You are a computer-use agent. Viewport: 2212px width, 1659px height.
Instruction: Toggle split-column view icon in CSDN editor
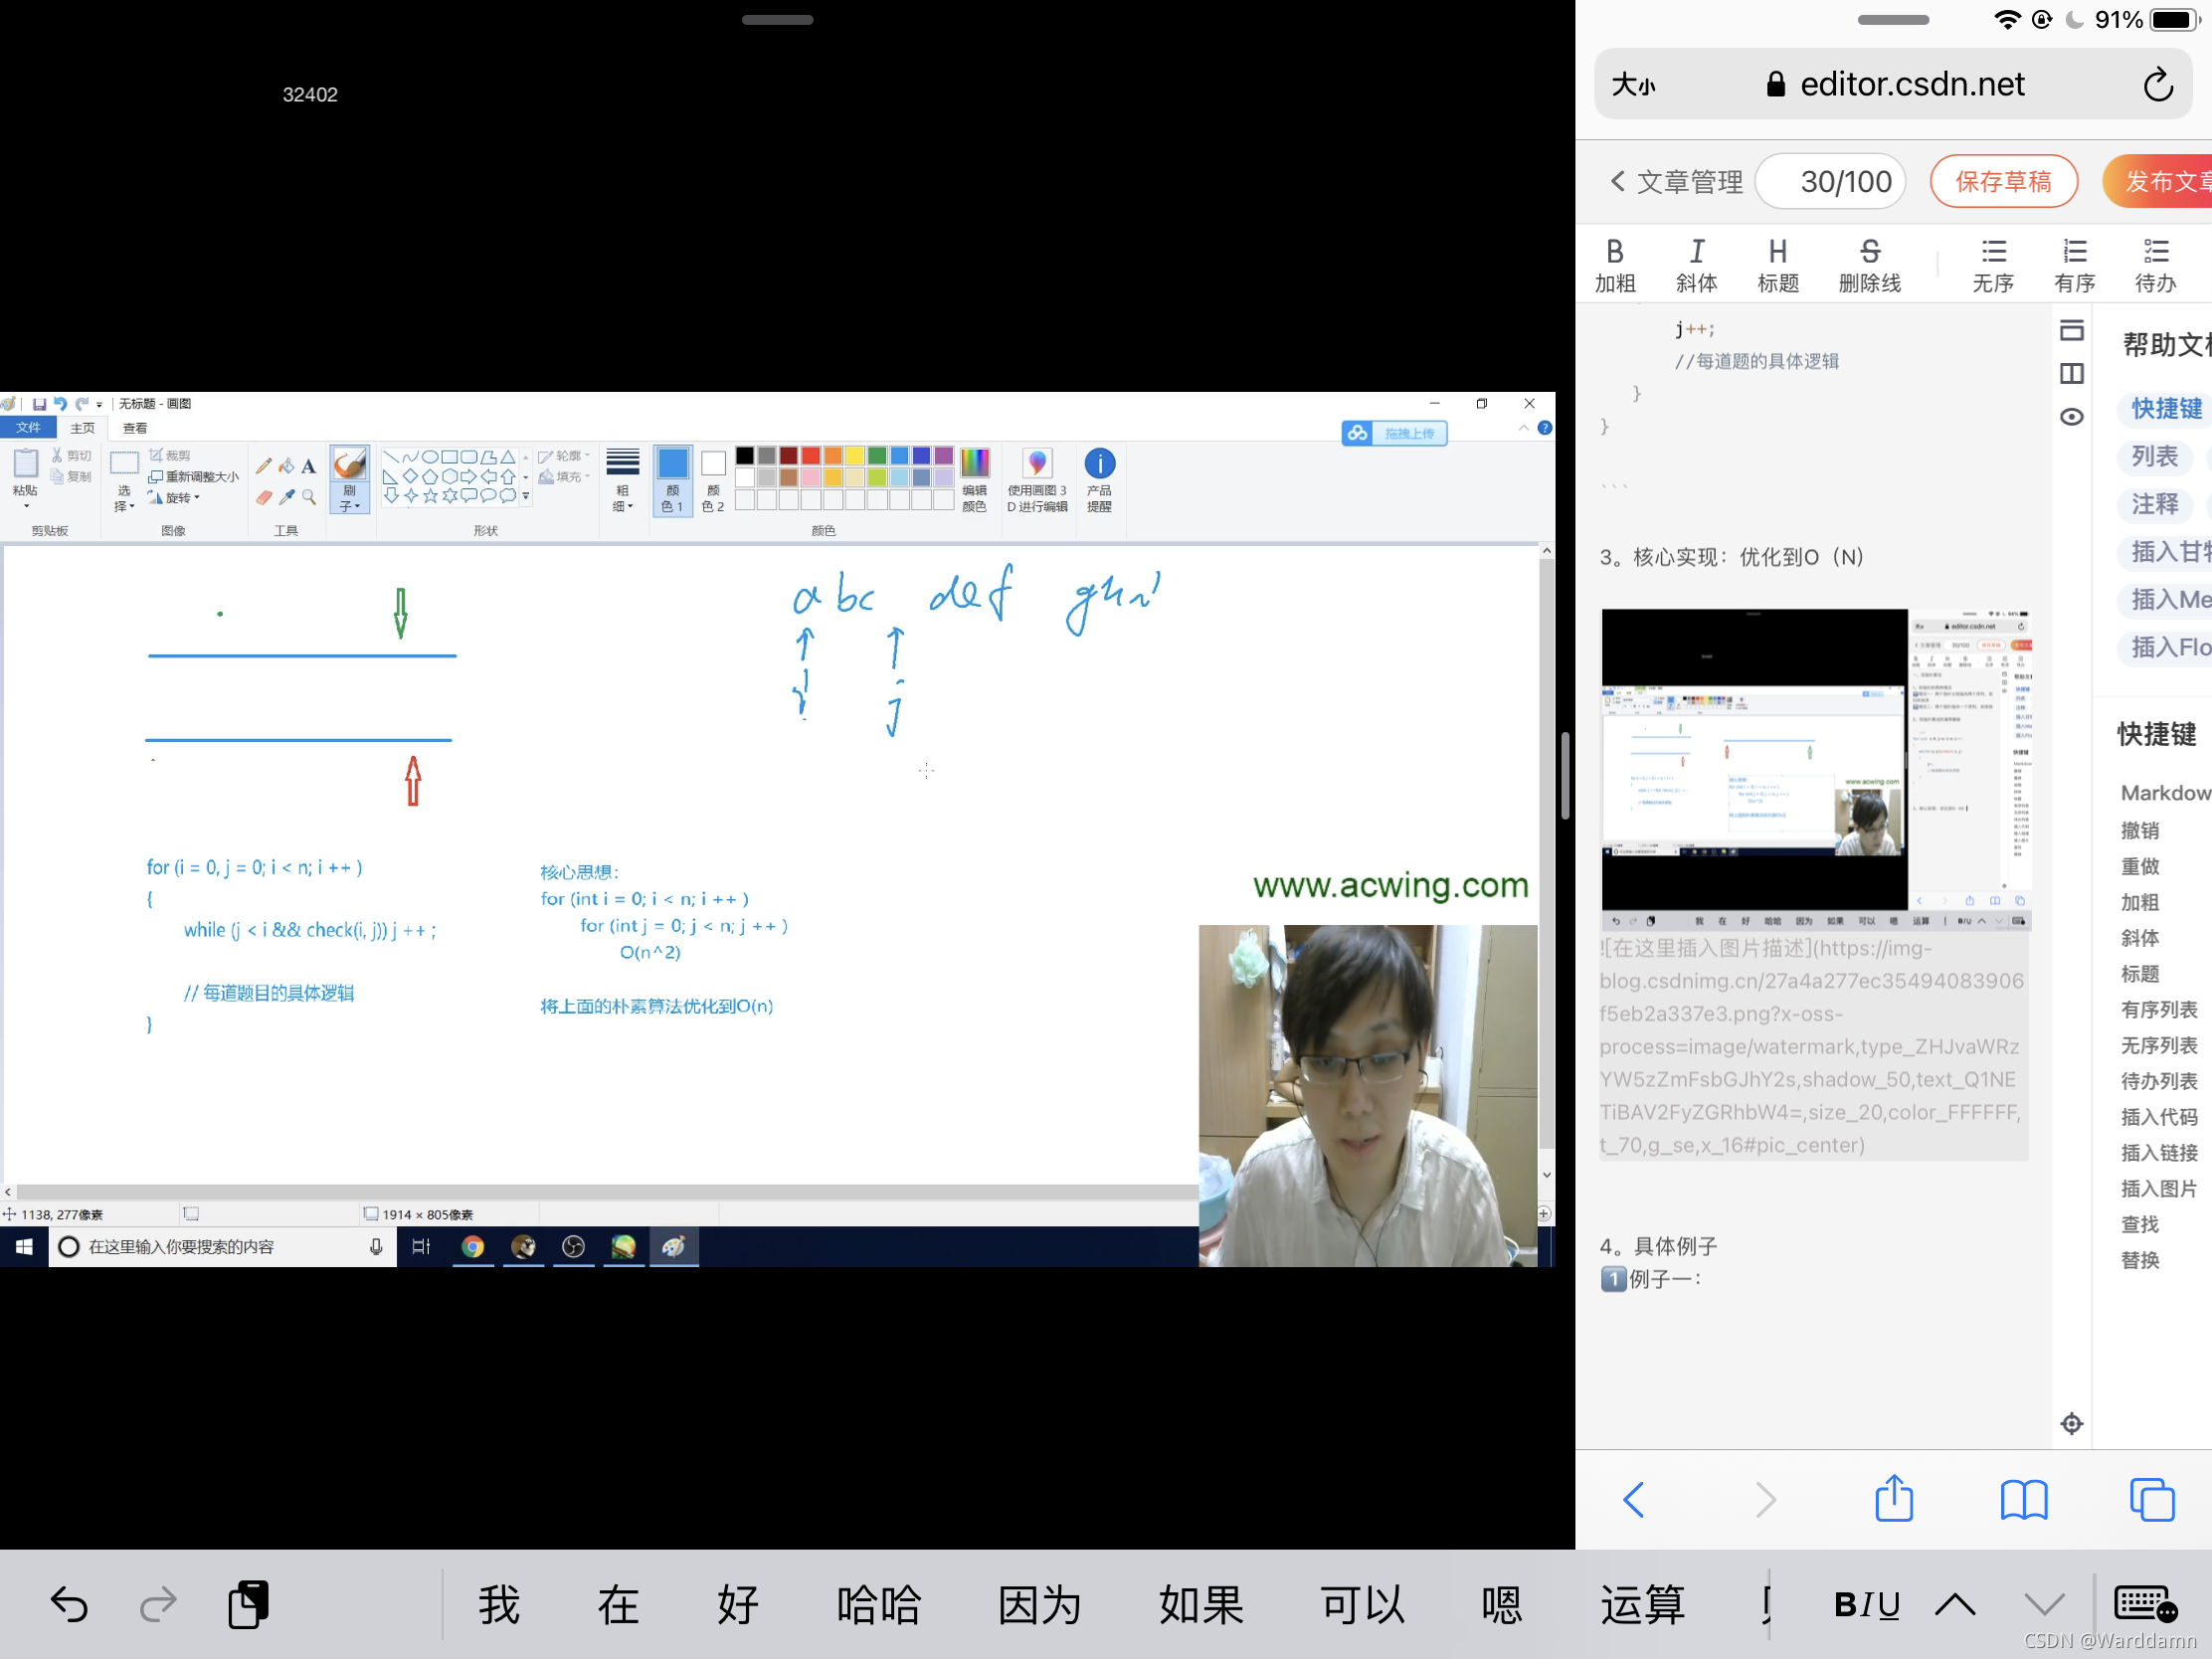pos(2071,373)
